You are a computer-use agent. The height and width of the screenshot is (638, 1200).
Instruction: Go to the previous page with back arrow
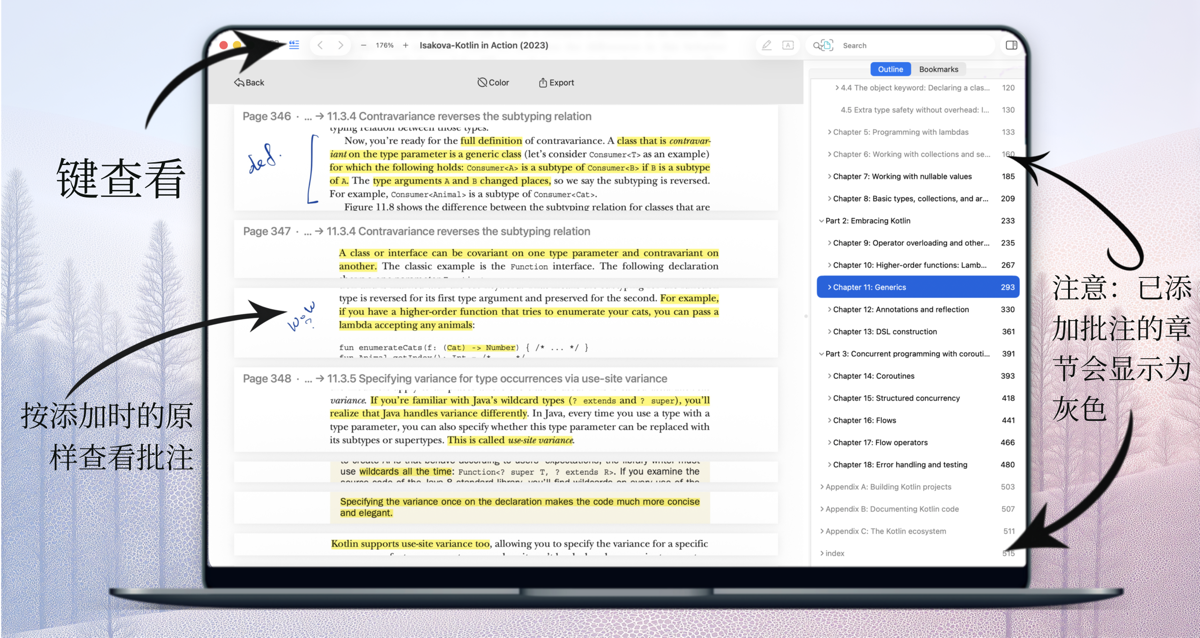click(x=320, y=45)
